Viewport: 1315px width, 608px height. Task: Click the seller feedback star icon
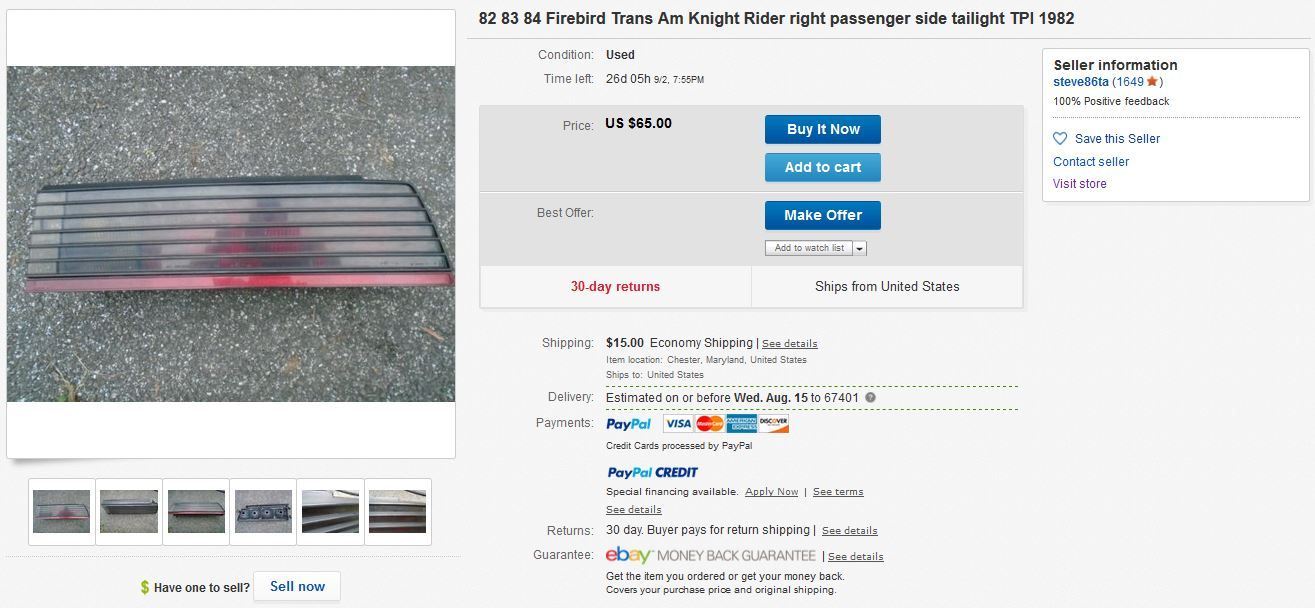(1152, 82)
